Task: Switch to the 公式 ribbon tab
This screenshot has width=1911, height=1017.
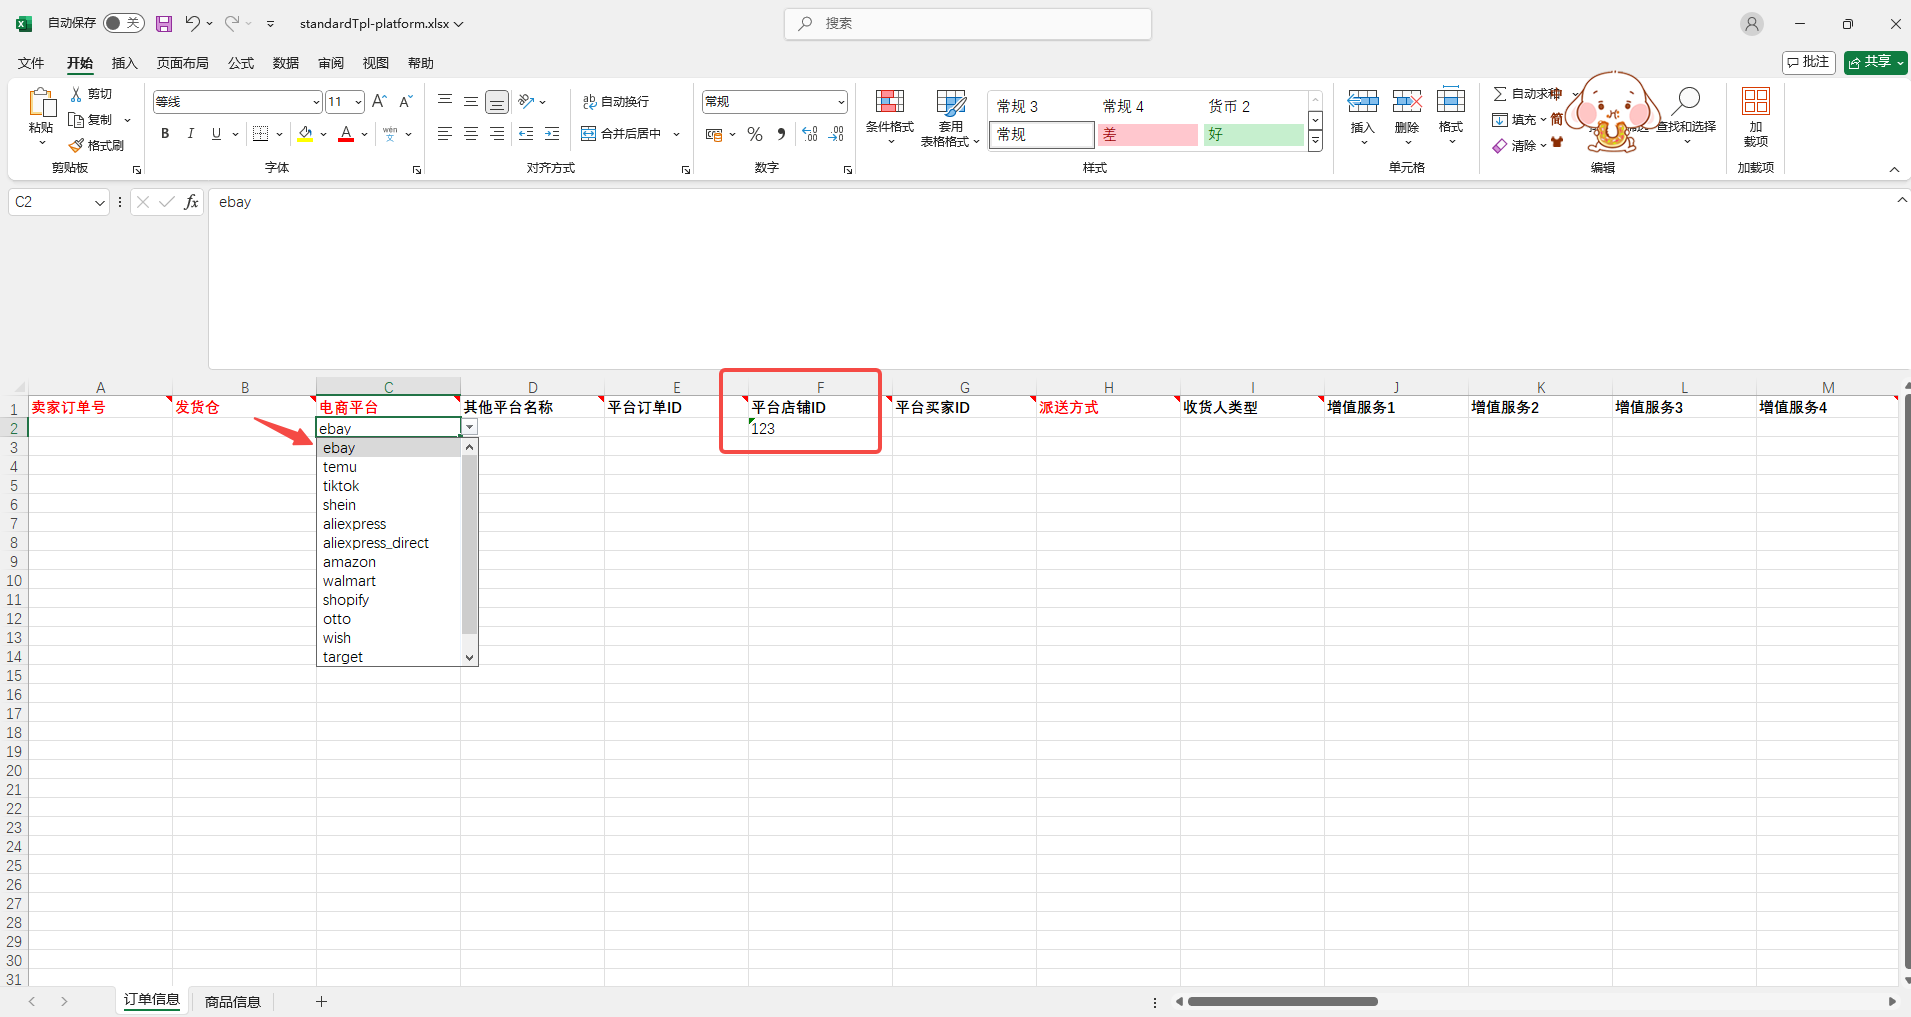Action: (x=241, y=63)
